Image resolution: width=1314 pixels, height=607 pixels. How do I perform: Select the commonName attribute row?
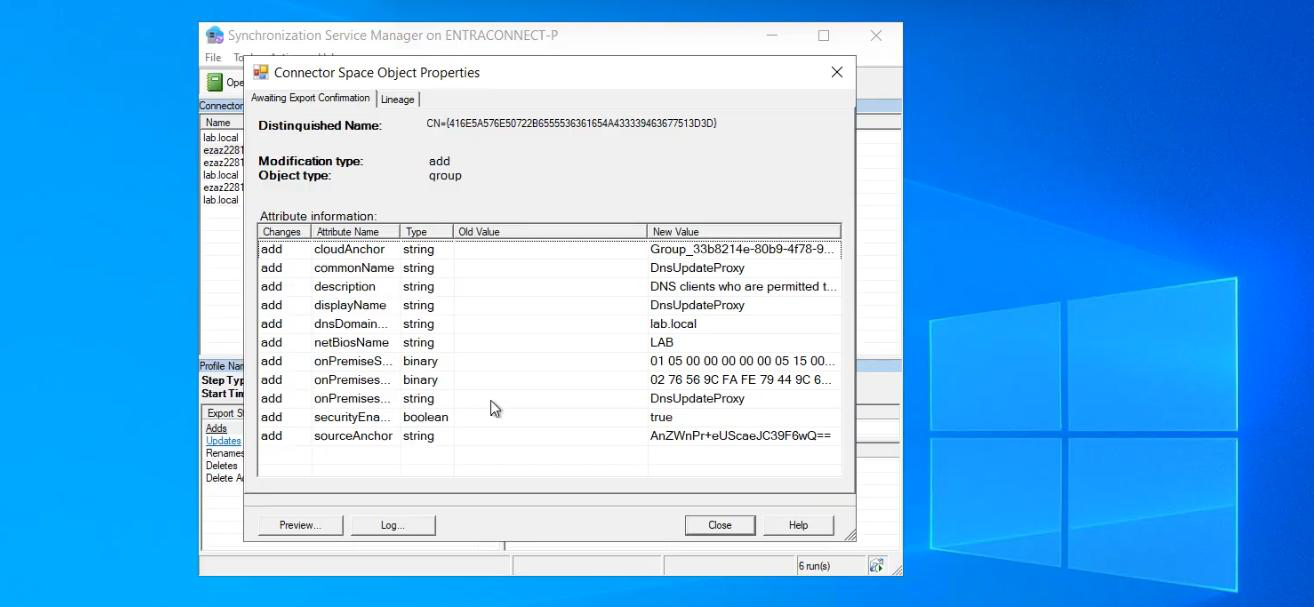[549, 268]
